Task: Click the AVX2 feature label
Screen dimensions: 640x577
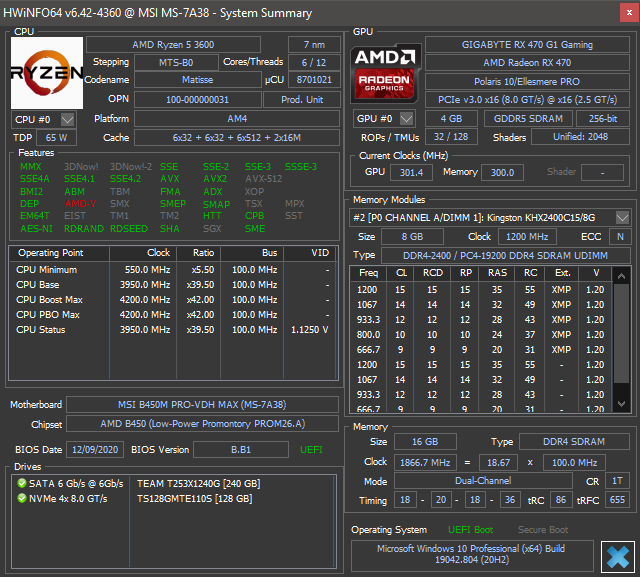Action: click(215, 179)
